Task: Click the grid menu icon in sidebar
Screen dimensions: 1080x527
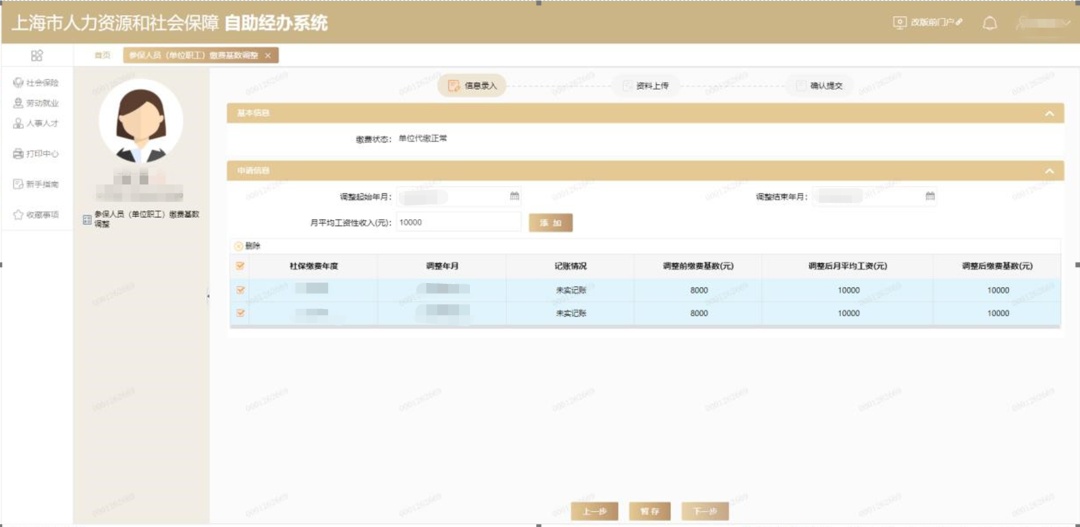Action: click(37, 56)
